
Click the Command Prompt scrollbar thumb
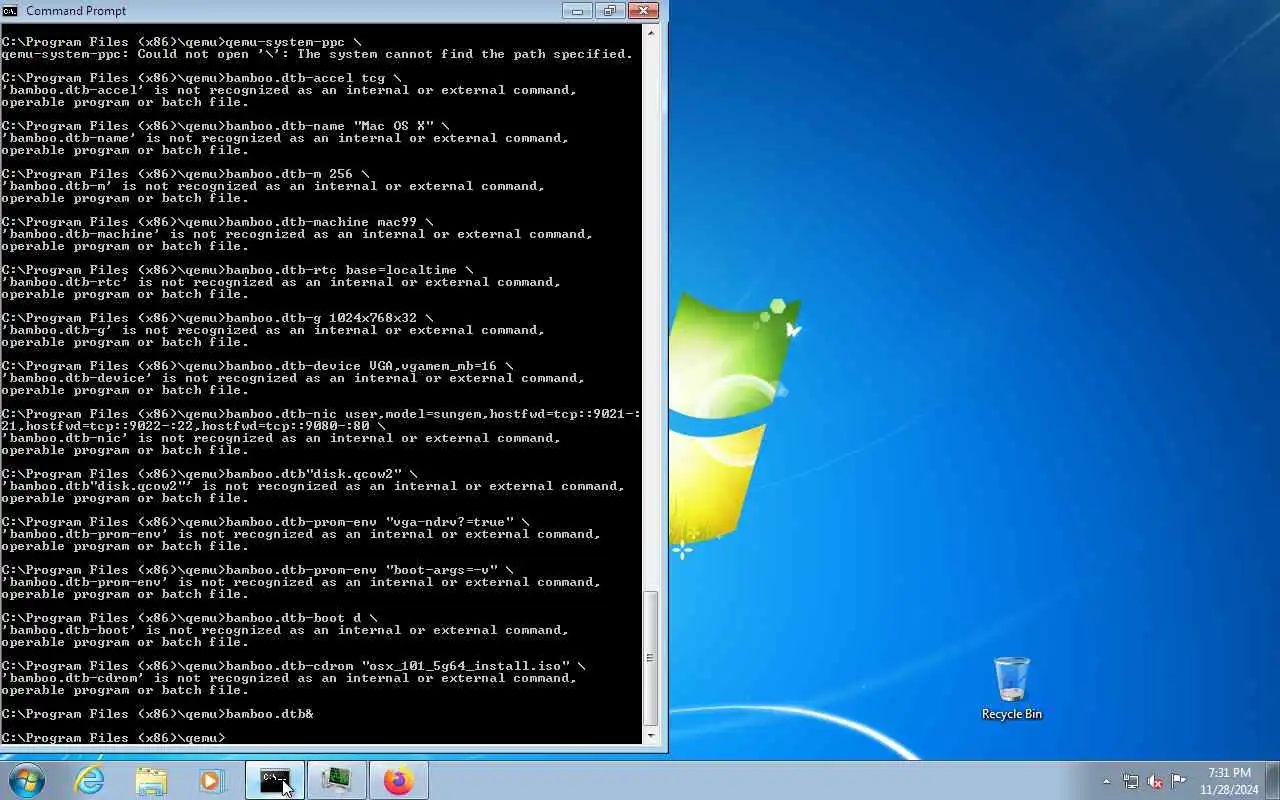[651, 657]
